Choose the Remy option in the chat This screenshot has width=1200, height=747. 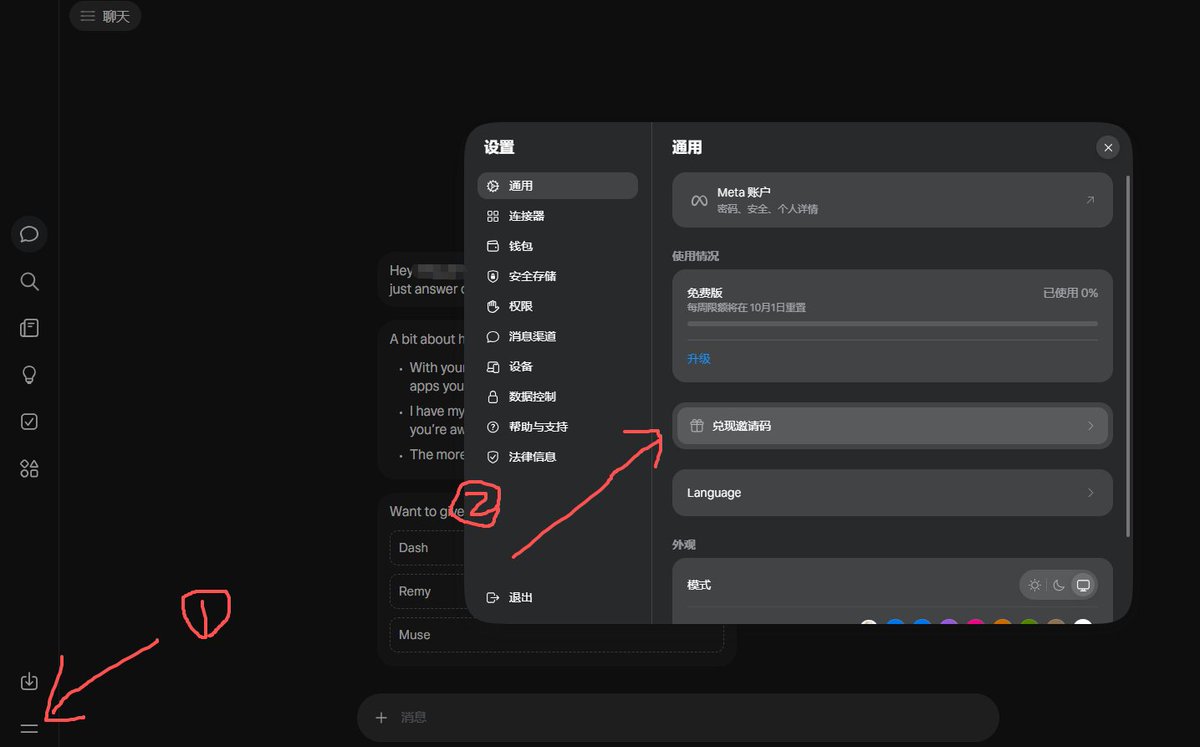coord(555,591)
